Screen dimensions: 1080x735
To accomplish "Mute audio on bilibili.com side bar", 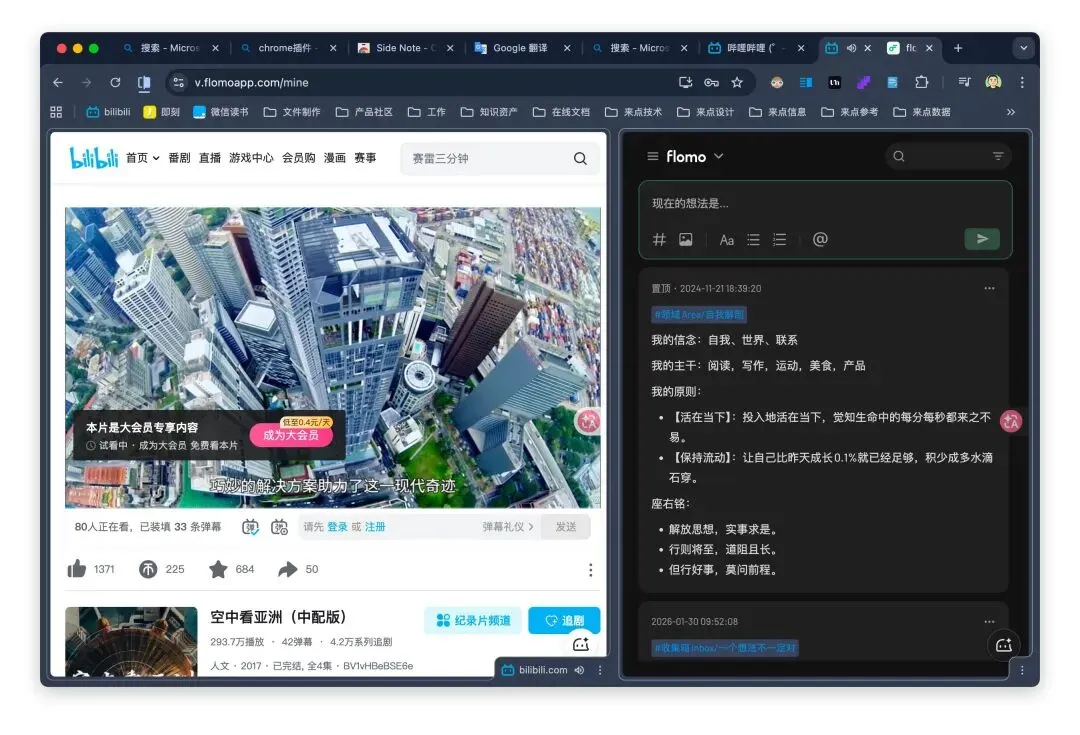I will point(579,670).
